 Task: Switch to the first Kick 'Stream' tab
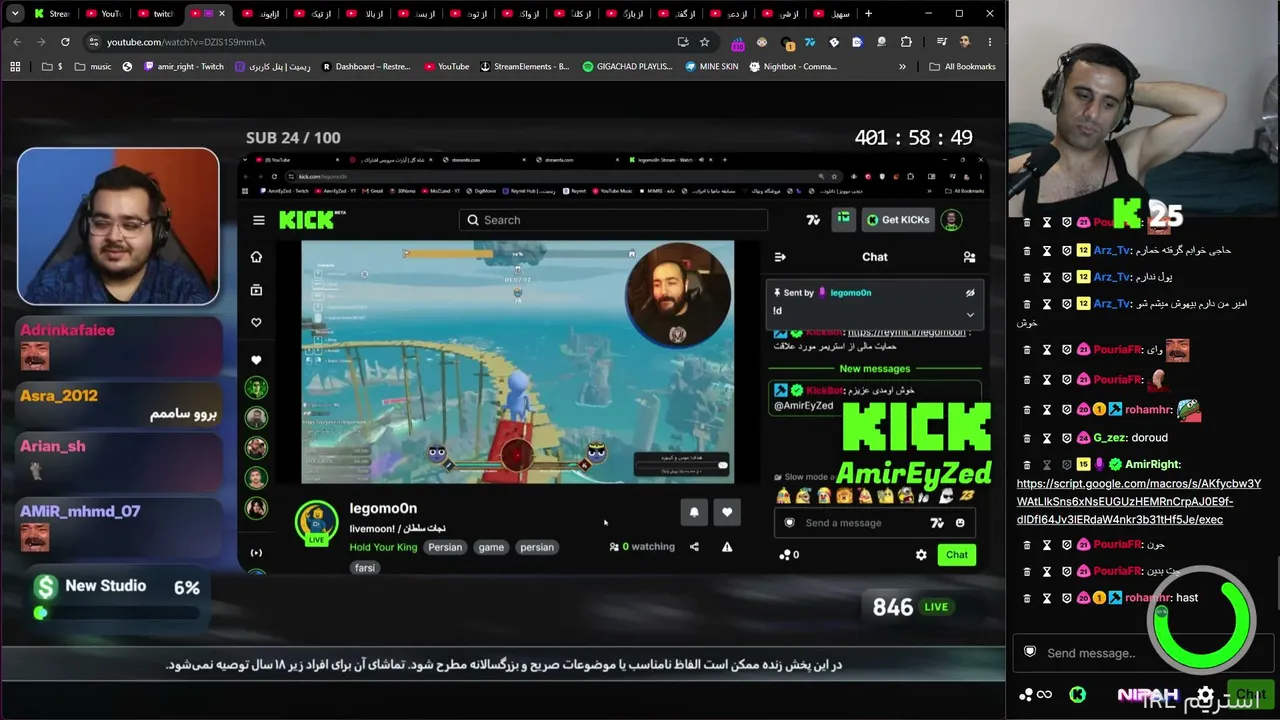(52, 14)
